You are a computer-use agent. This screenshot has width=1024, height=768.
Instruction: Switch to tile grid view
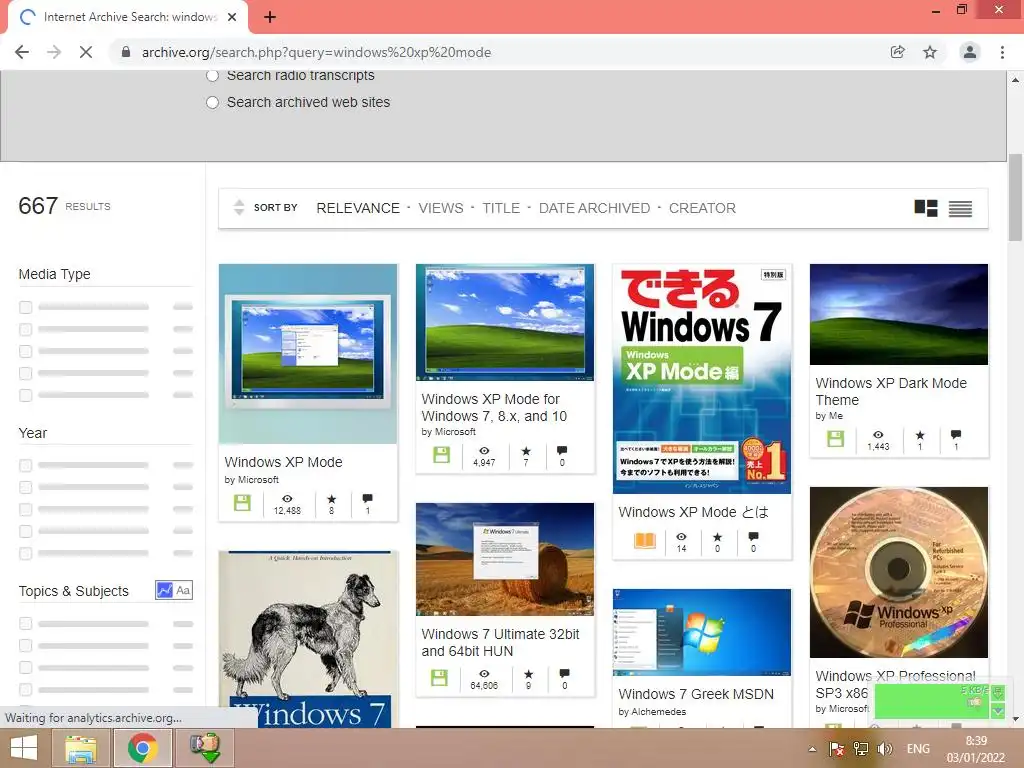[925, 208]
